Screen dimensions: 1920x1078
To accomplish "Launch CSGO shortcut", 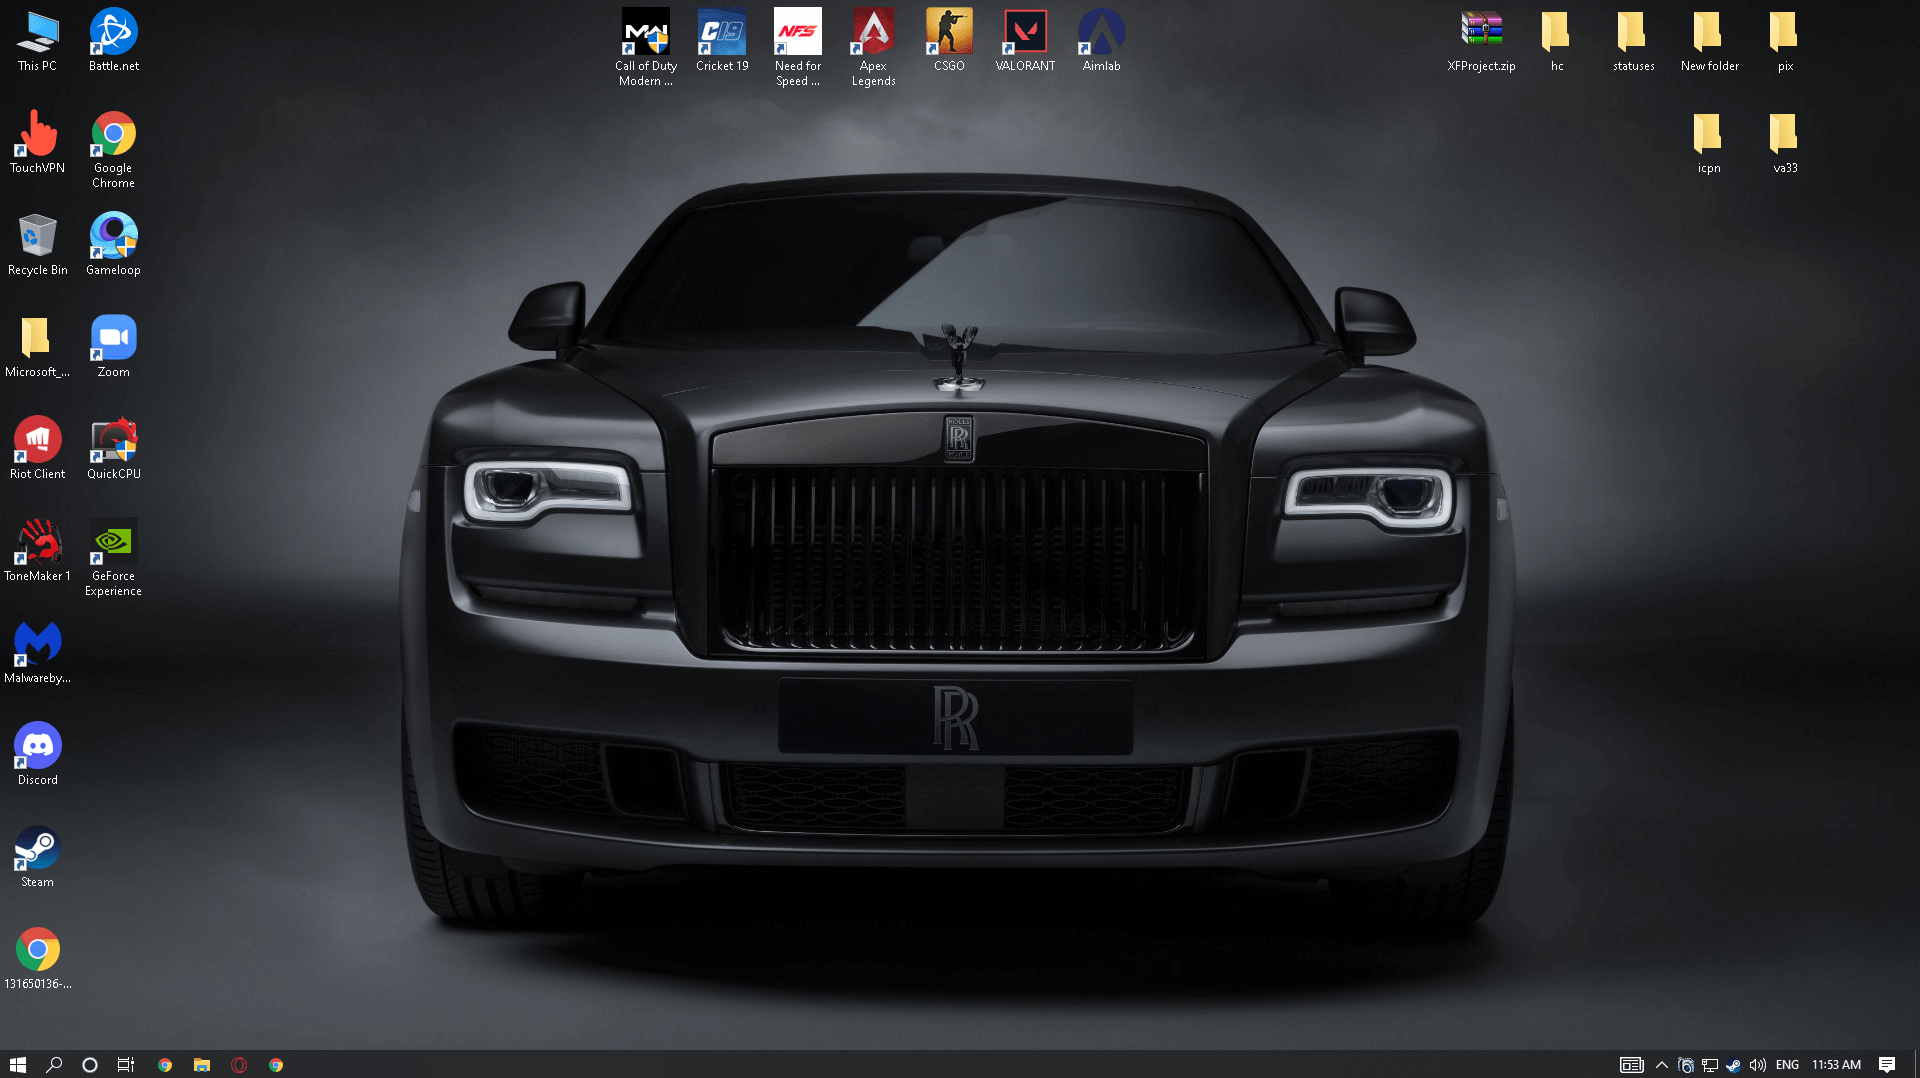I will (x=949, y=41).
